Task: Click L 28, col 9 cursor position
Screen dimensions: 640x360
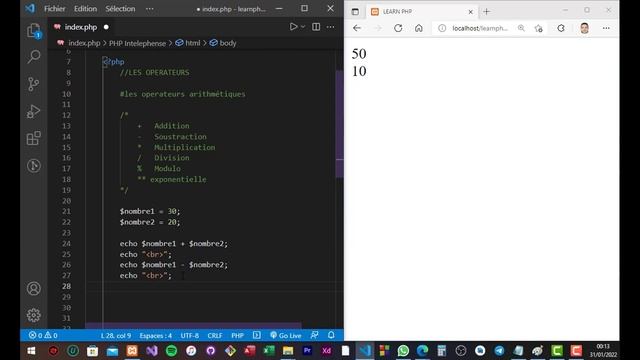Action: tap(116, 336)
